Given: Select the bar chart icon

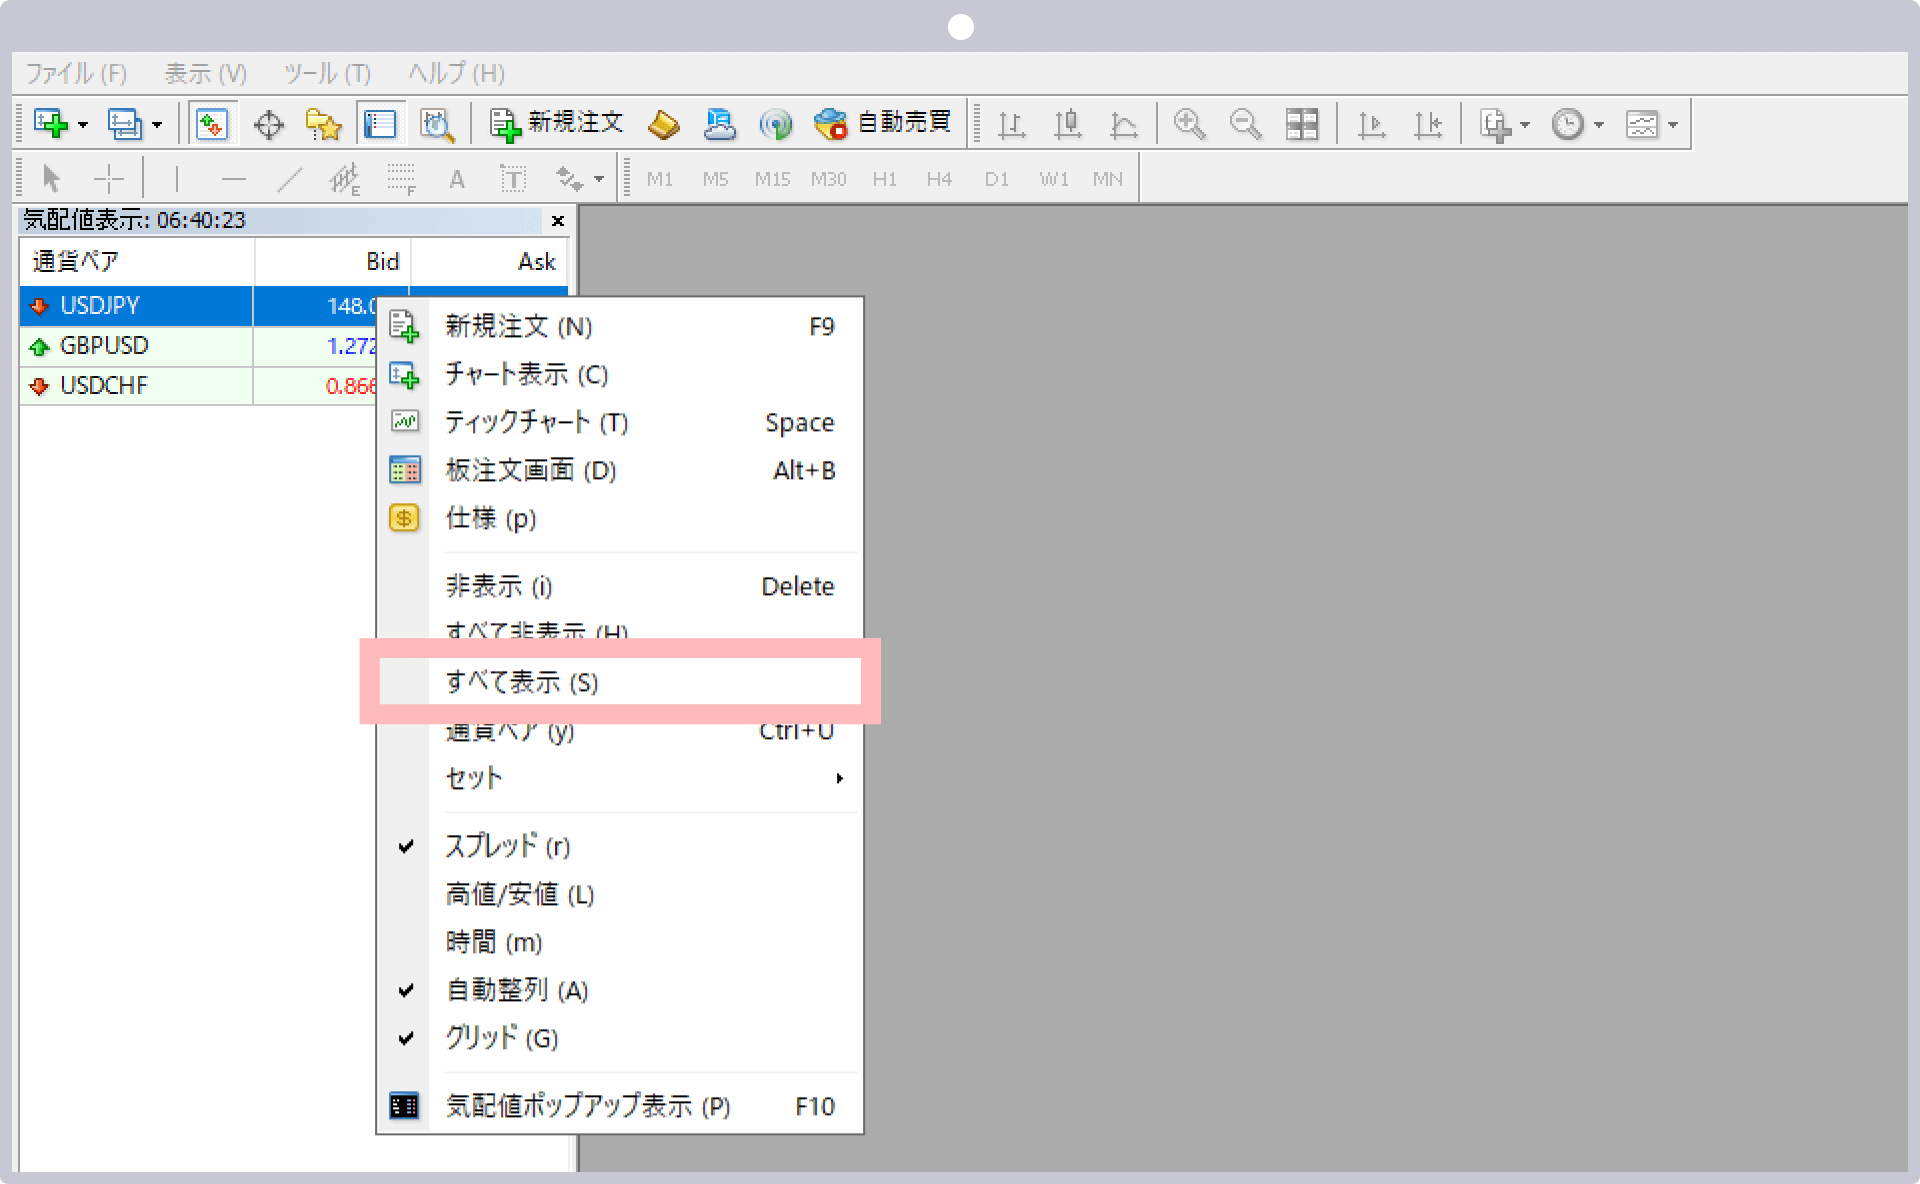Looking at the screenshot, I should (x=1012, y=124).
